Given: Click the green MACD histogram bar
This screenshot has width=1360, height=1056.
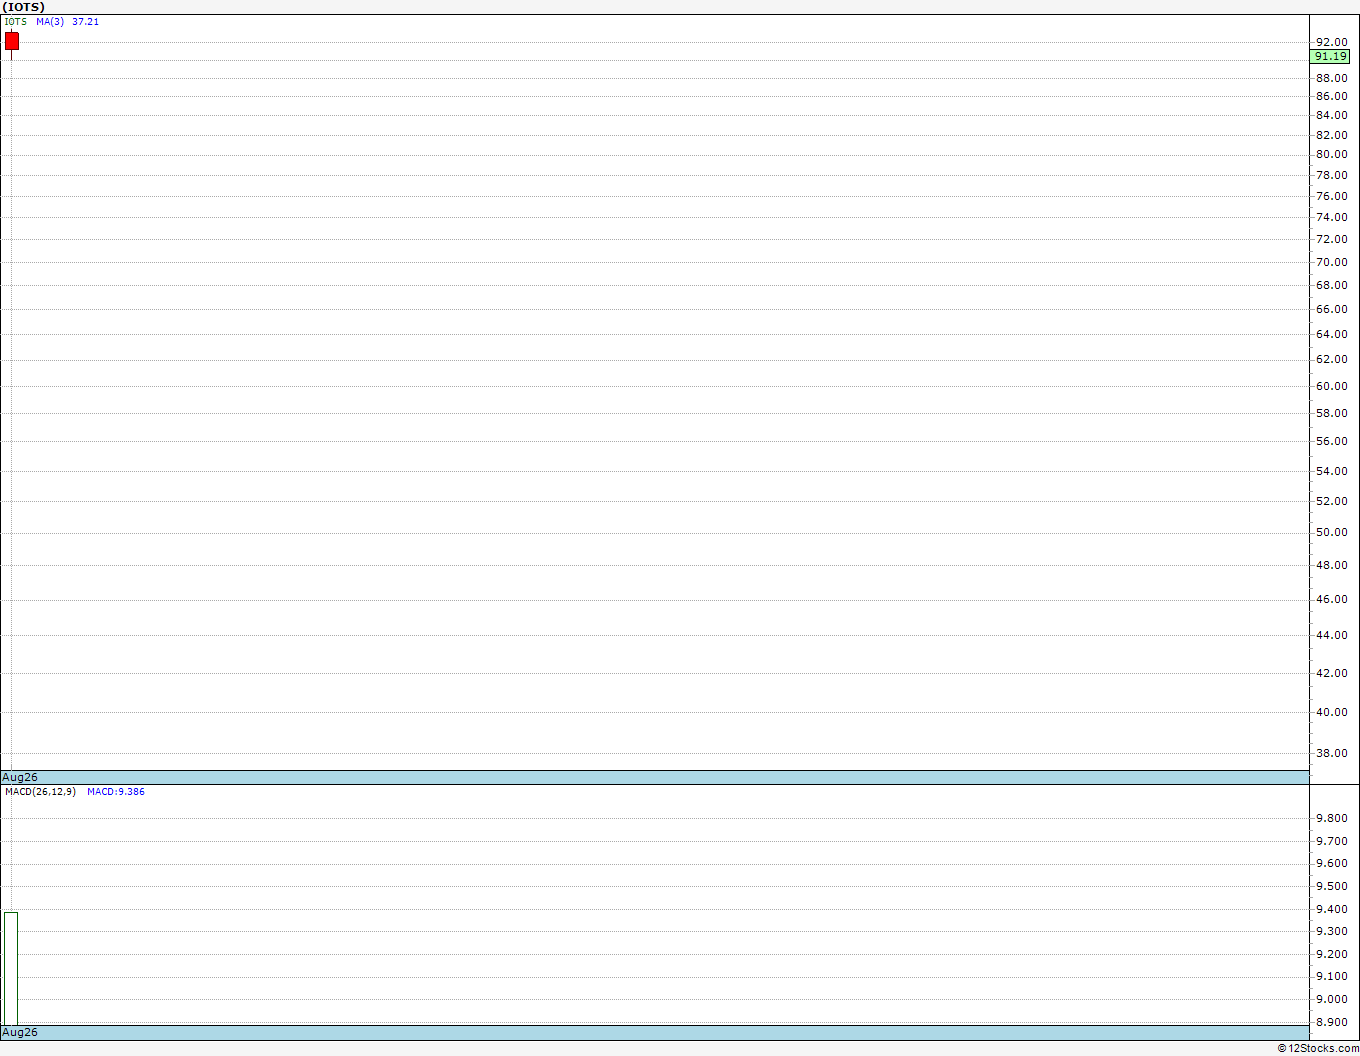Looking at the screenshot, I should (11, 968).
